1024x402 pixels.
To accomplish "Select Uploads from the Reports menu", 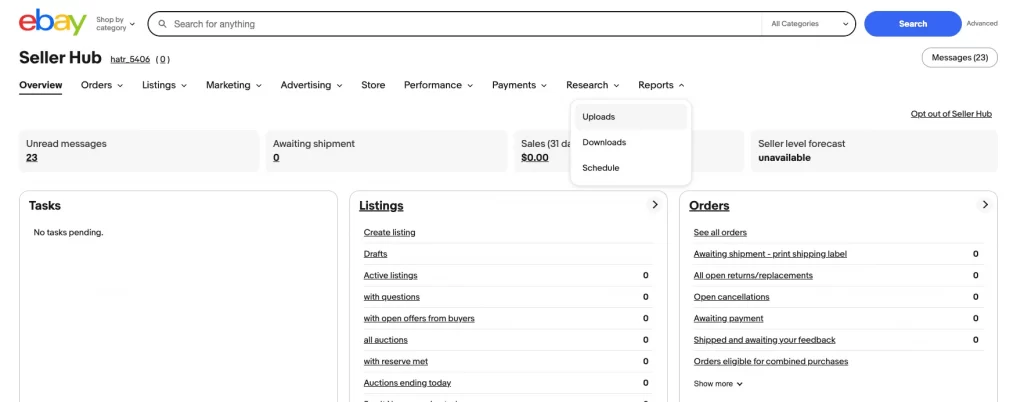I will (x=631, y=117).
